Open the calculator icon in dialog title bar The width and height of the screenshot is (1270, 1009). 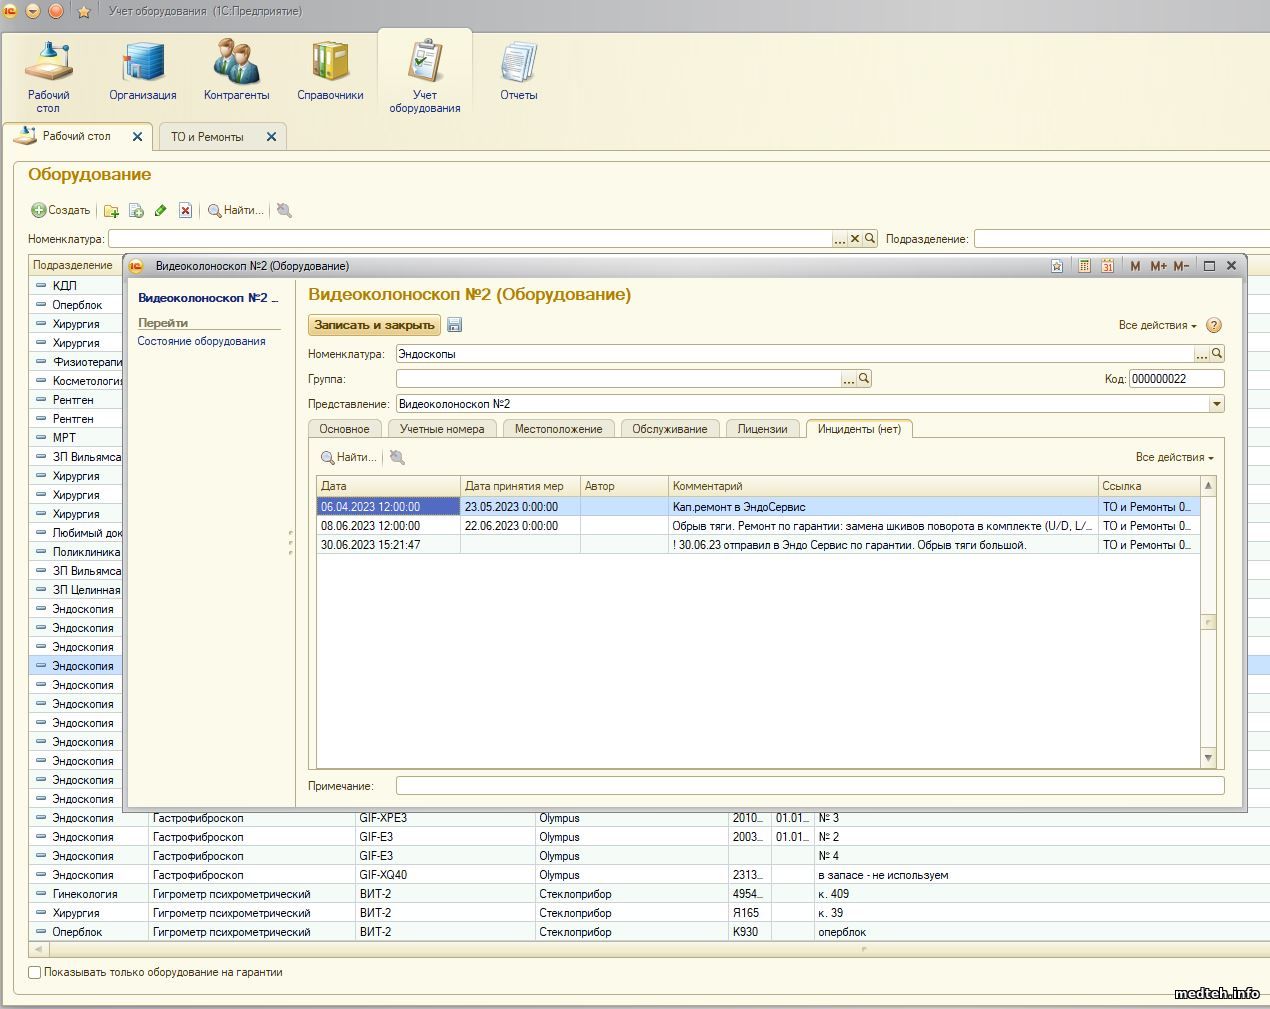[1084, 266]
